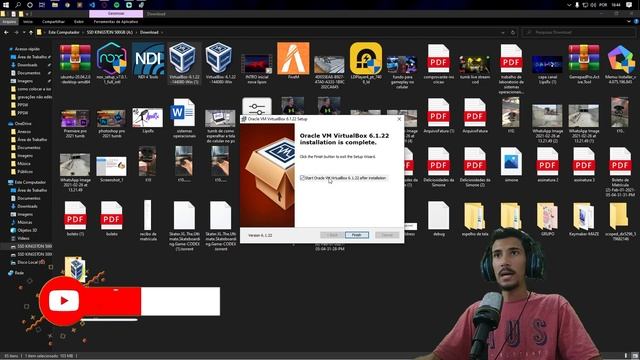Click Este Computador breadcrumb in address bar
Image resolution: width=640 pixels, height=360 pixels.
tap(64, 32)
